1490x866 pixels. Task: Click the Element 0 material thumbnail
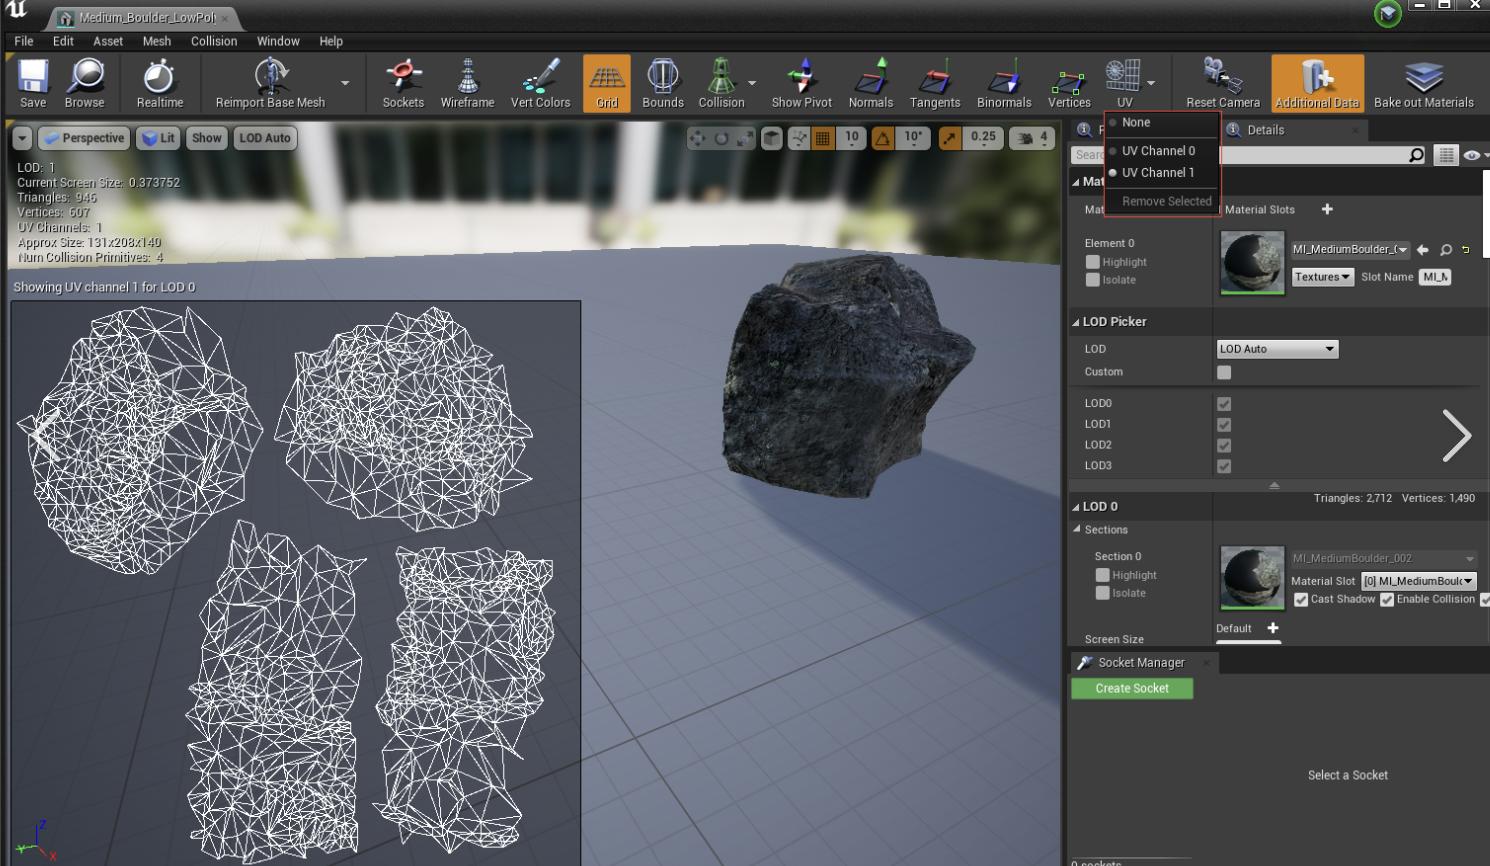coord(1252,263)
